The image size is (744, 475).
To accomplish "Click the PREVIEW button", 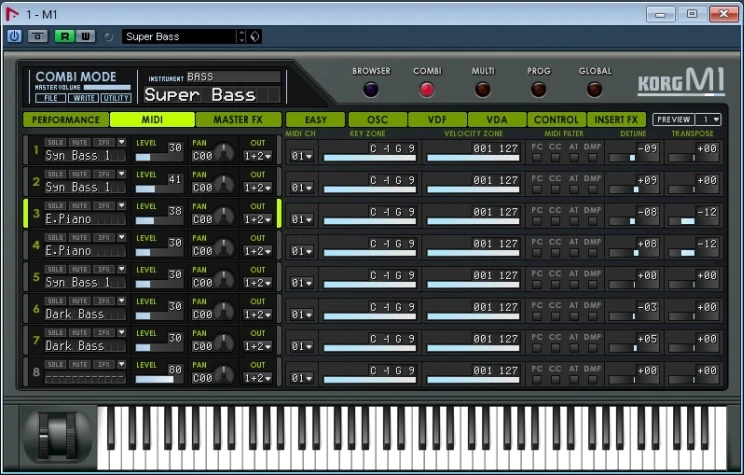I will pos(674,120).
